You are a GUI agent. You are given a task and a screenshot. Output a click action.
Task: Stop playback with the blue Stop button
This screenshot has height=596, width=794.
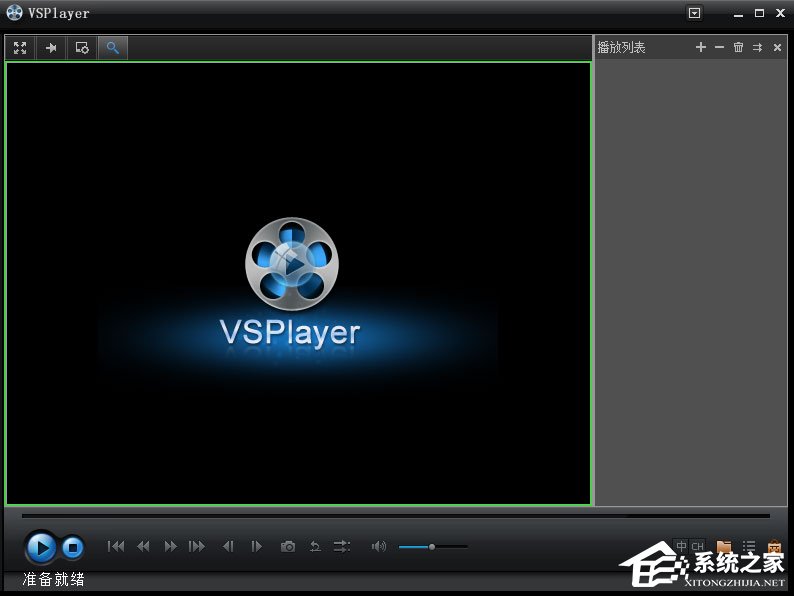73,547
